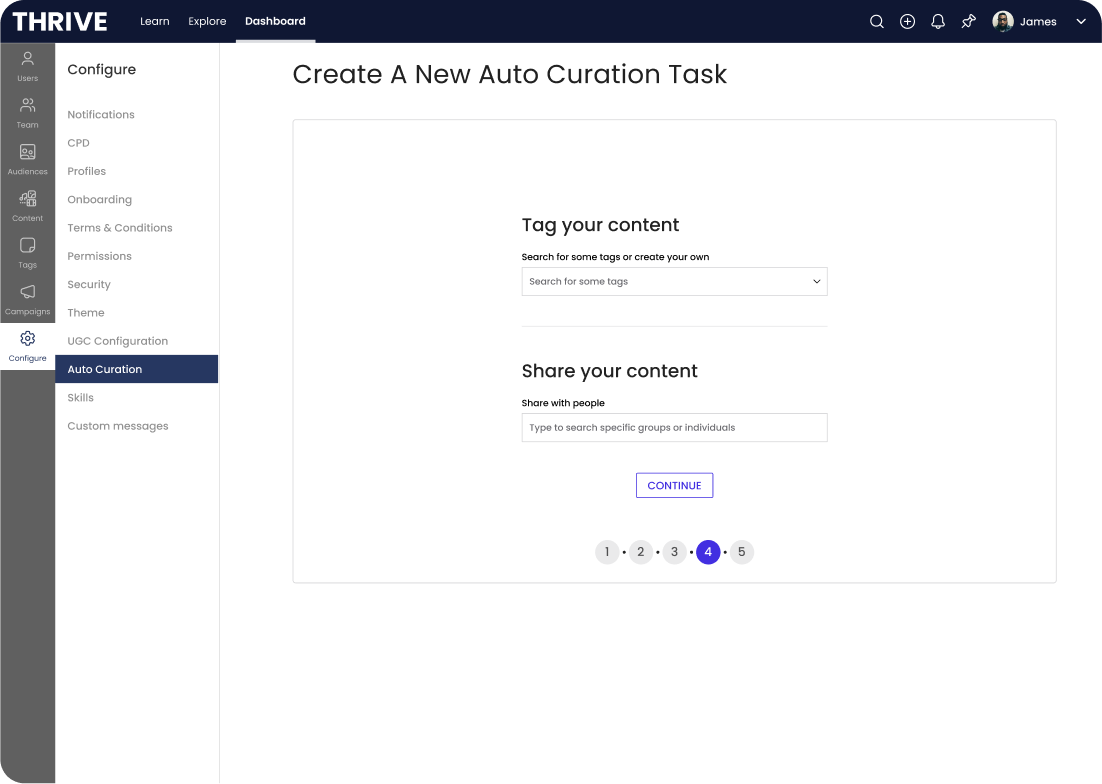Open Profiles configuration

(x=86, y=171)
